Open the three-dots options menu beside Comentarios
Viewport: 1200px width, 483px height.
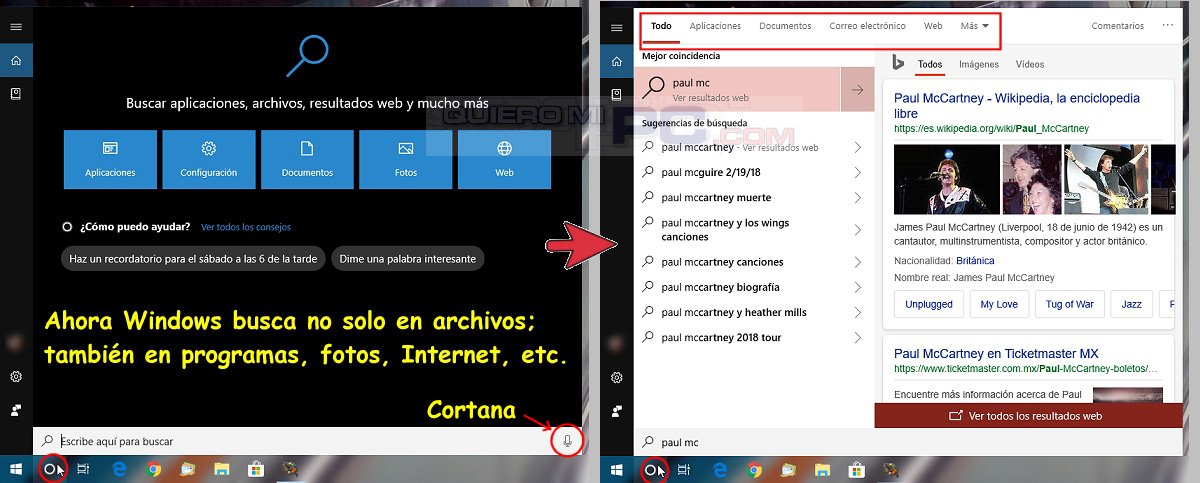(x=1168, y=26)
